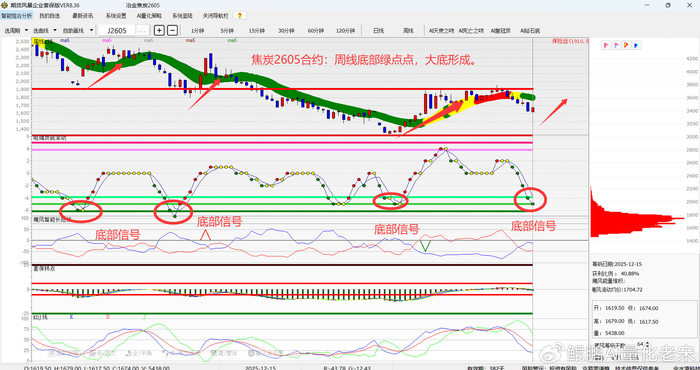Click the zoom out minus button
The image size is (700, 370).
point(172,30)
